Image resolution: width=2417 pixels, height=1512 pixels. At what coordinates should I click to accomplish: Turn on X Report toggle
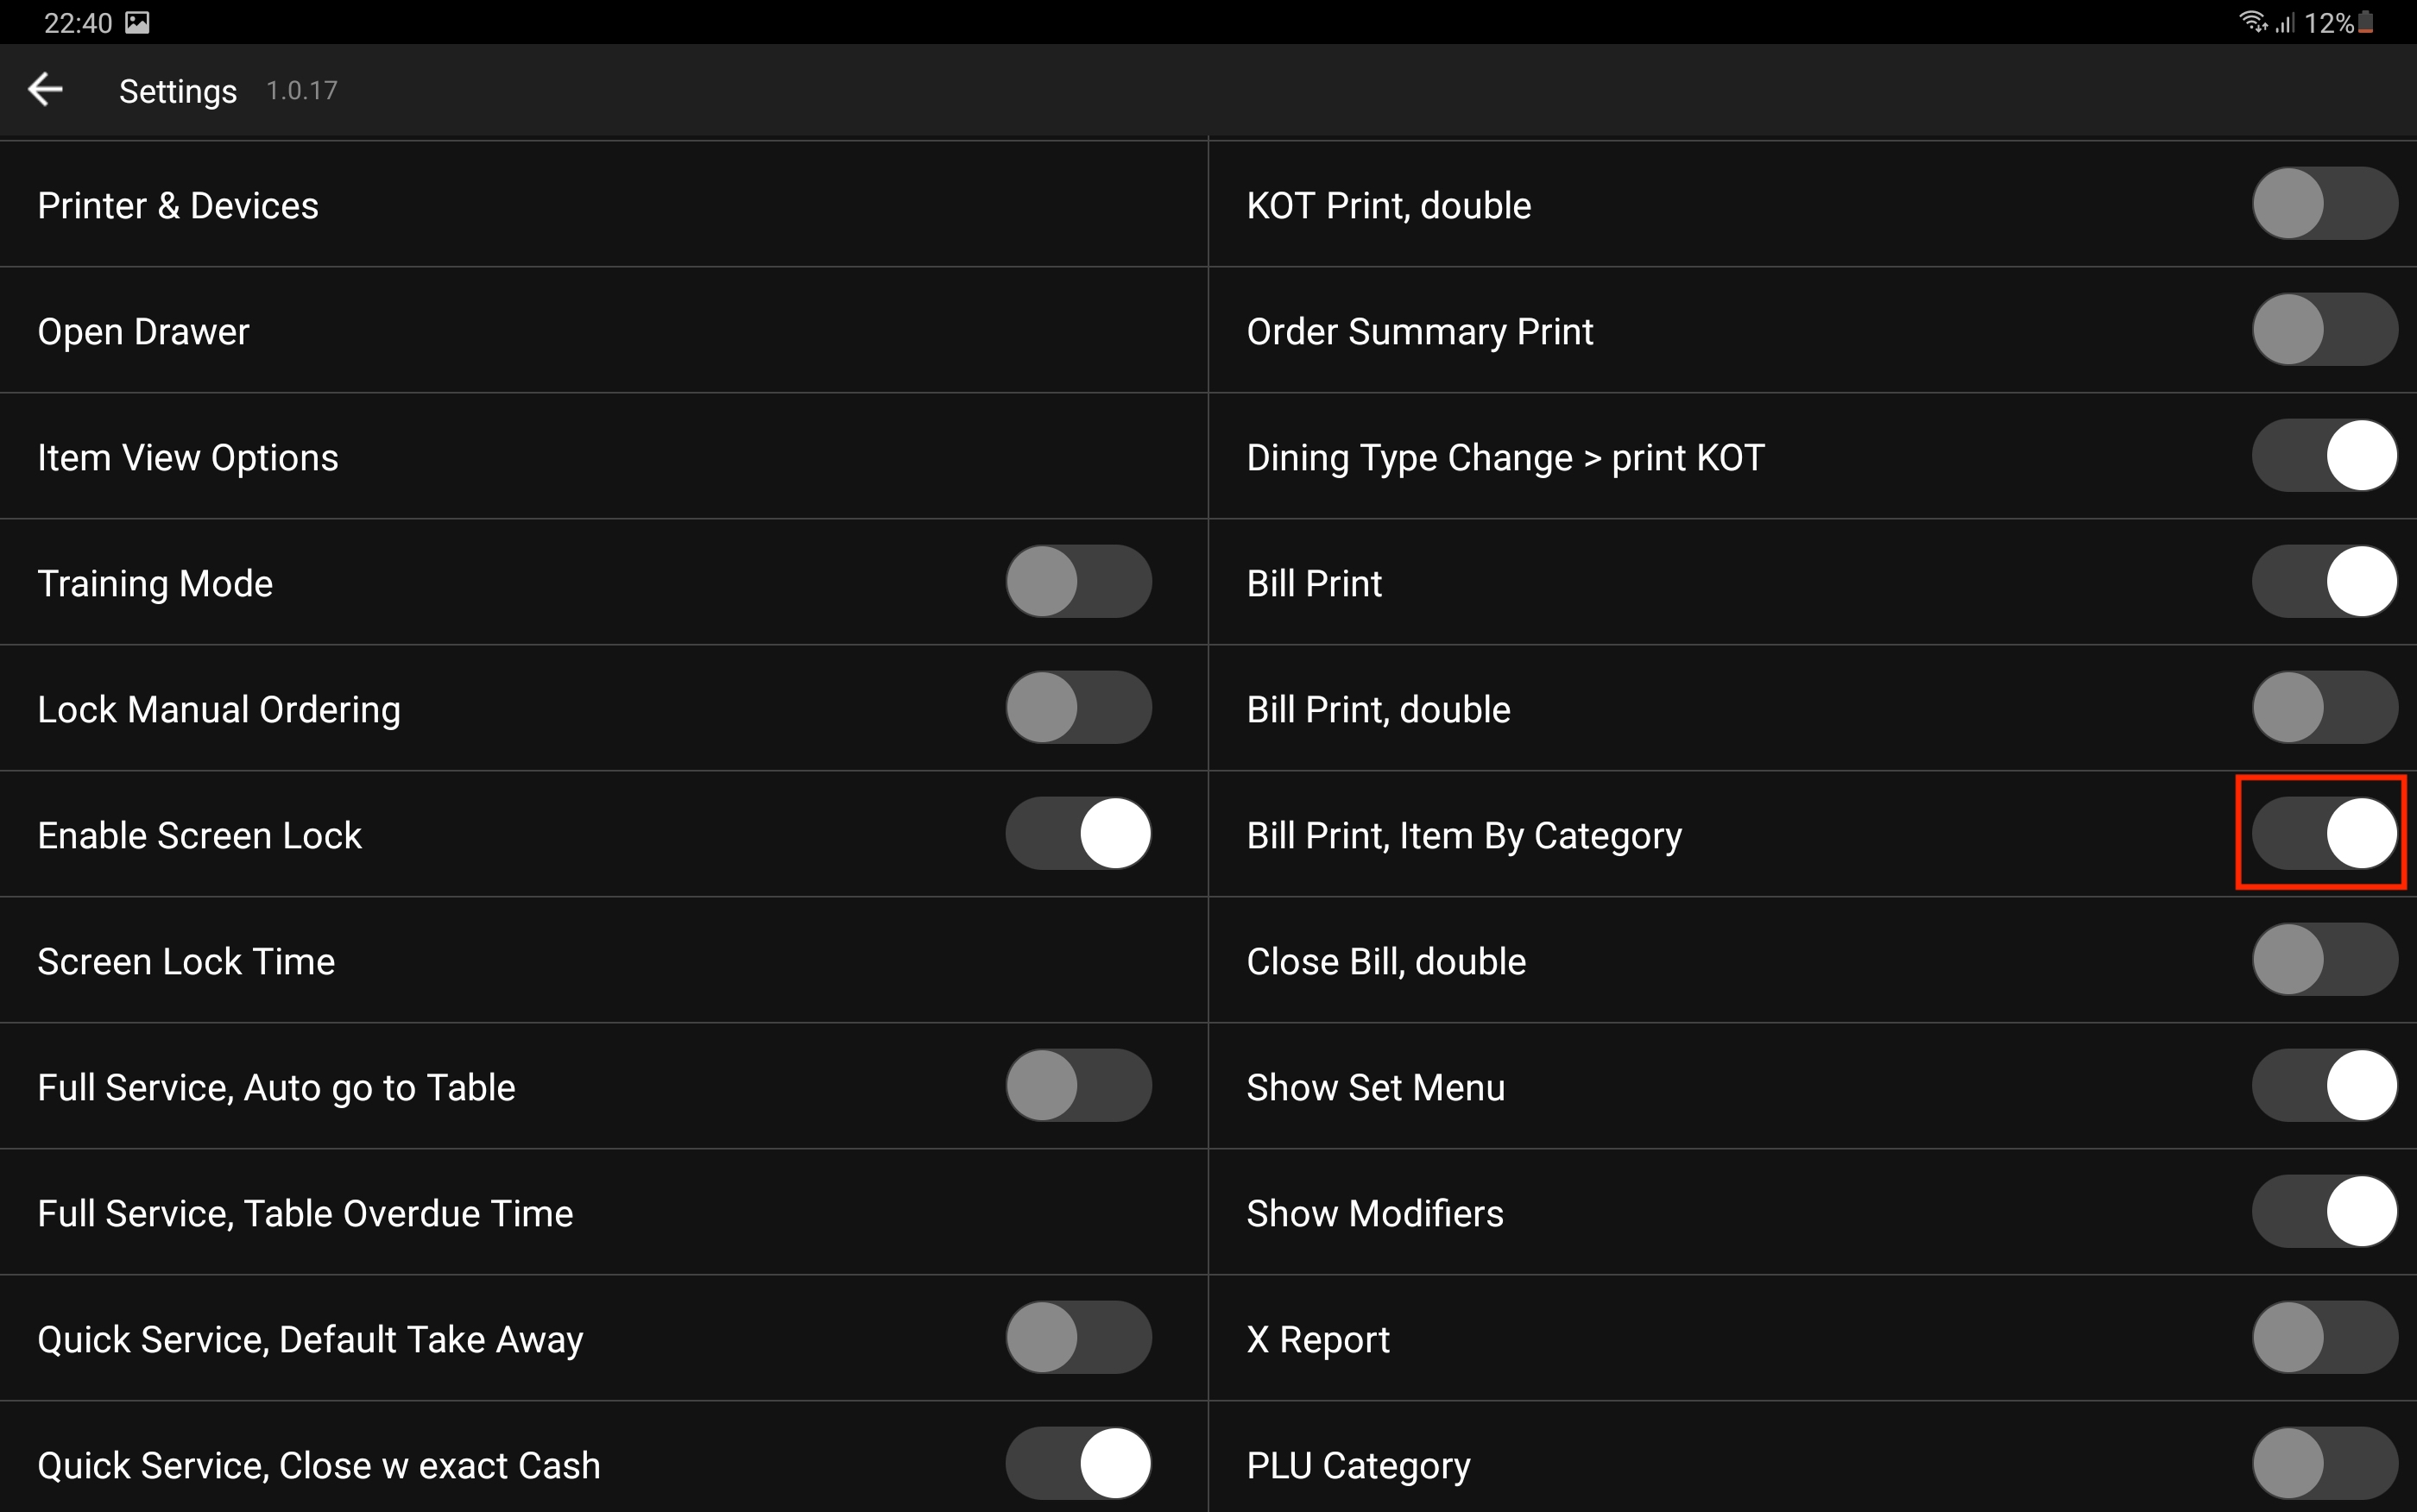click(x=2324, y=1338)
